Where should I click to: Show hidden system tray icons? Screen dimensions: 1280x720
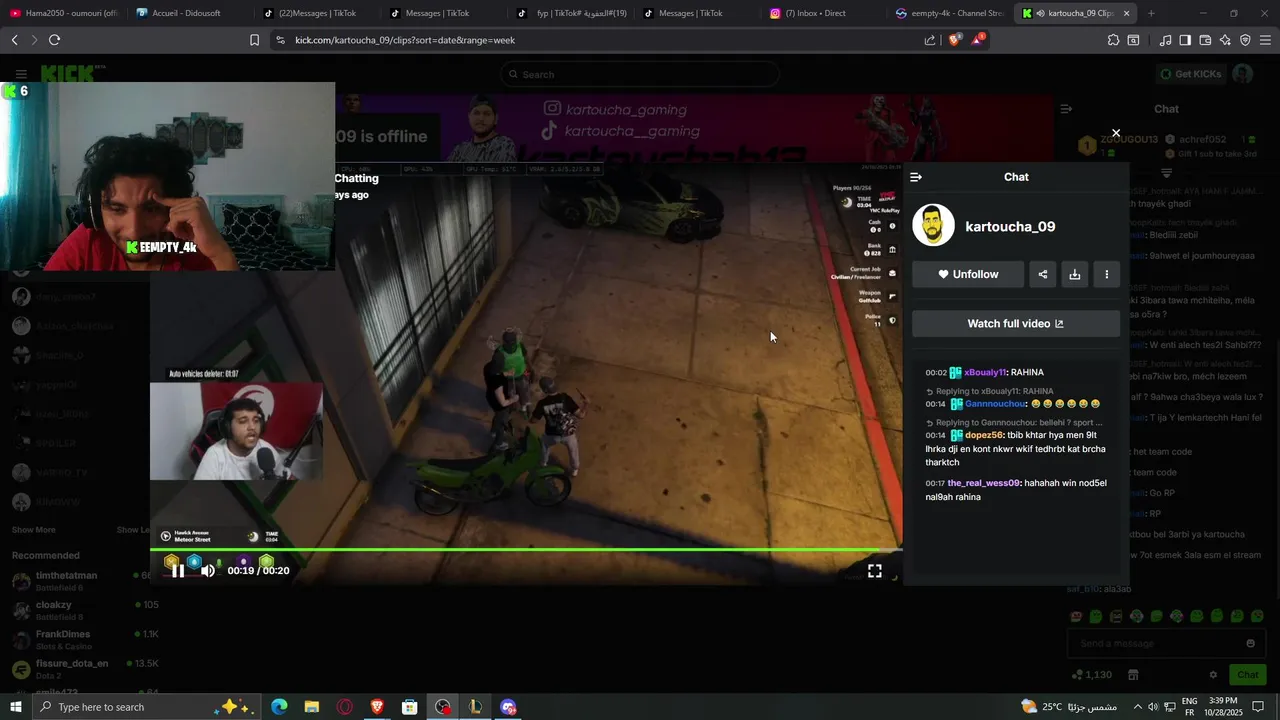[1137, 707]
